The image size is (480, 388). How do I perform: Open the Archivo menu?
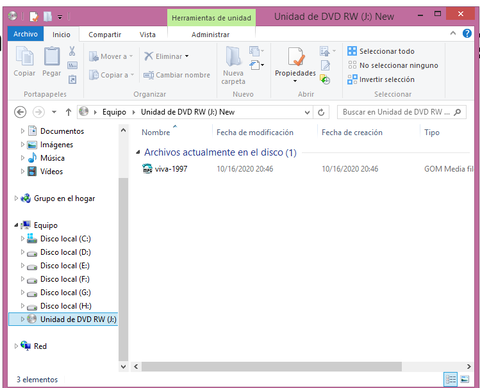click(x=26, y=34)
